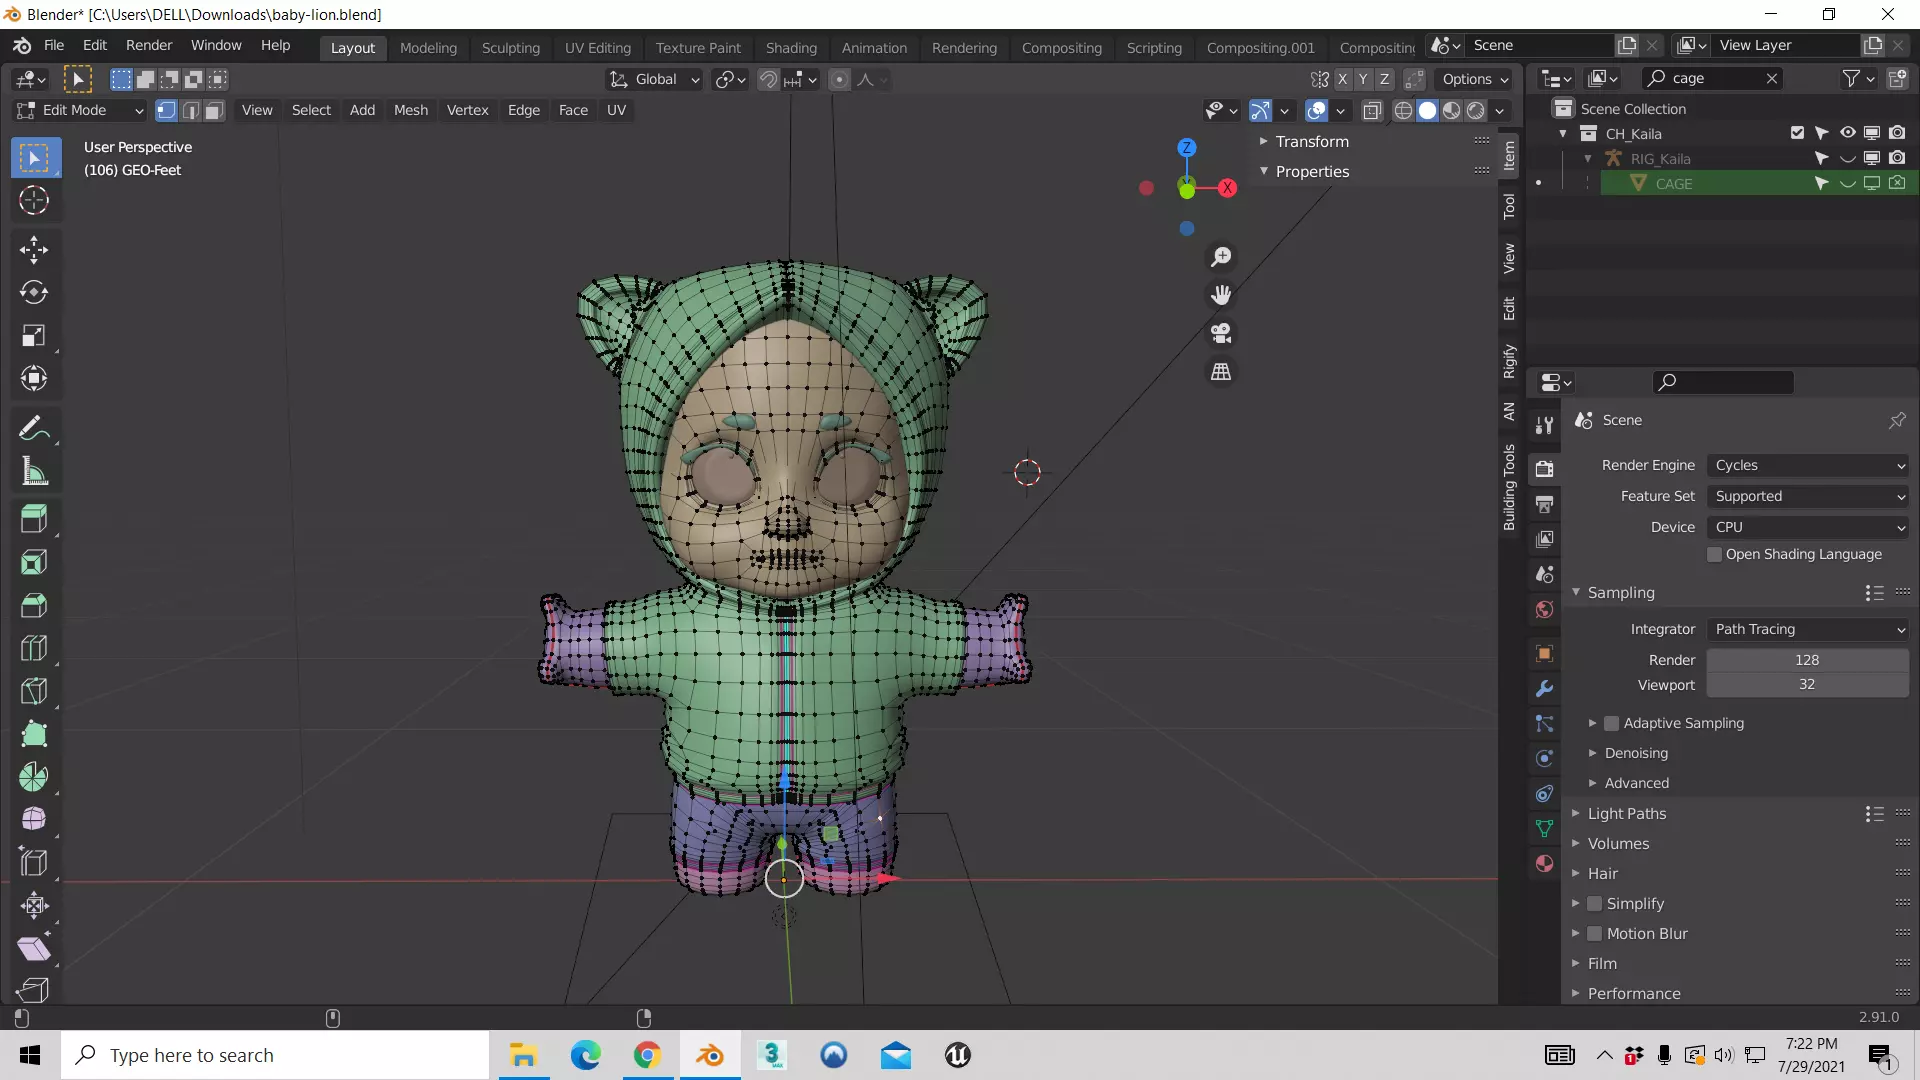Open the Material properties tab

coord(1544,864)
